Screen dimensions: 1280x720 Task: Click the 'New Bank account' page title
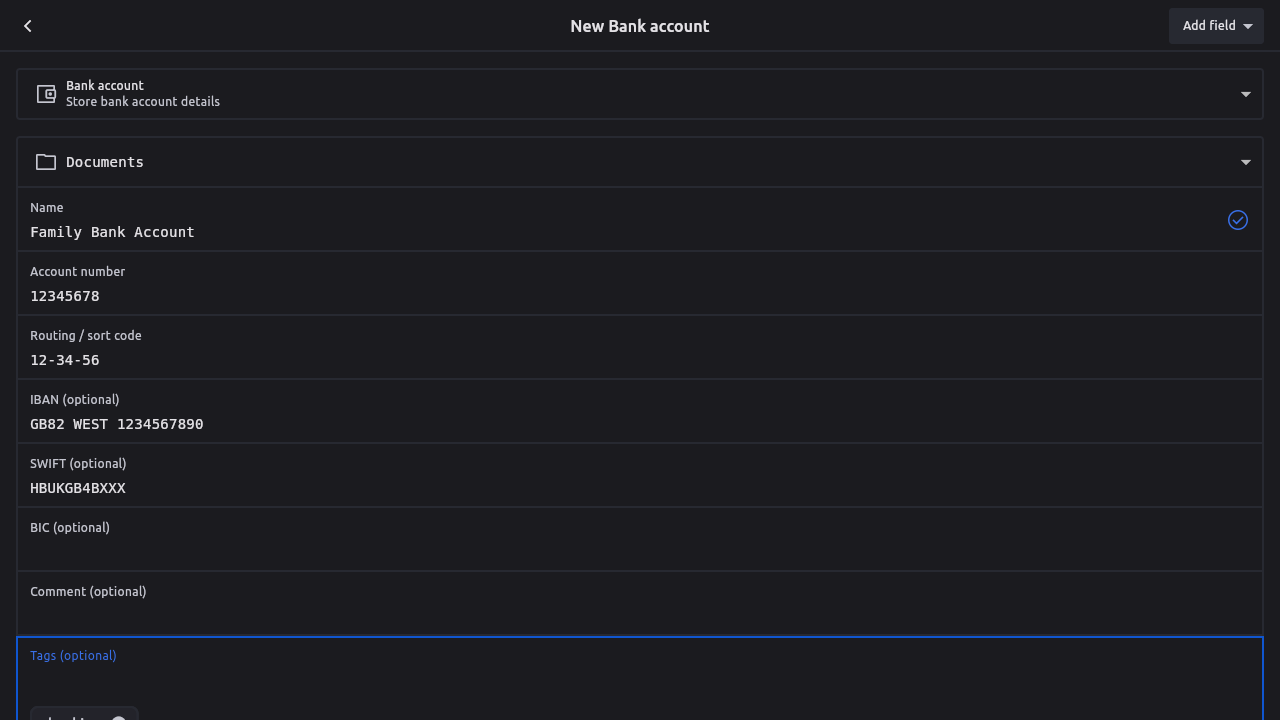click(640, 26)
